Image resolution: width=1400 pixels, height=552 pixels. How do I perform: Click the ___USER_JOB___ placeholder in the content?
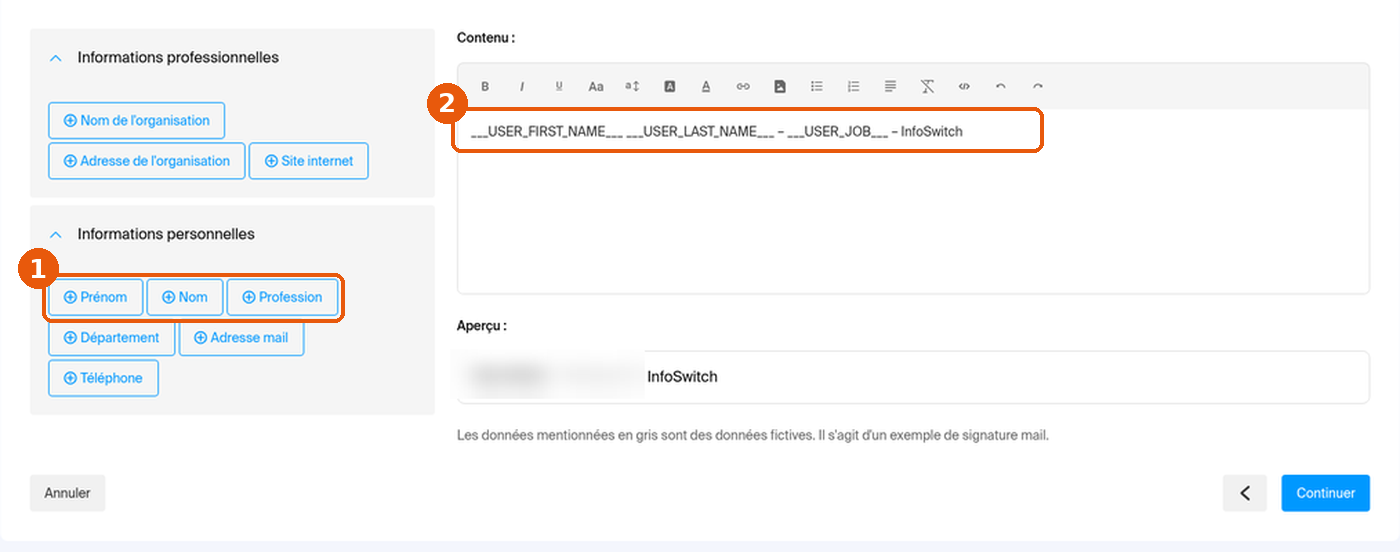click(x=838, y=131)
